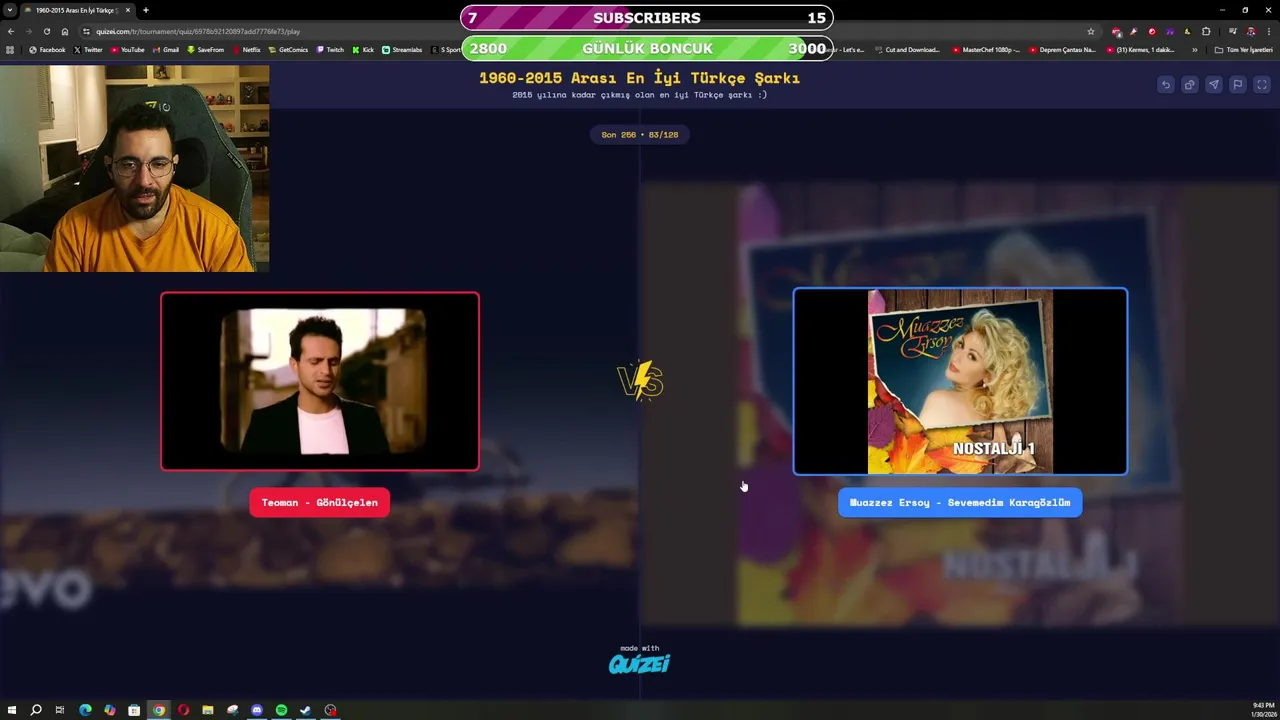Click the Muazzez Ersoy Nostalji 1 thumbnail
The height and width of the screenshot is (720, 1280).
click(x=960, y=381)
